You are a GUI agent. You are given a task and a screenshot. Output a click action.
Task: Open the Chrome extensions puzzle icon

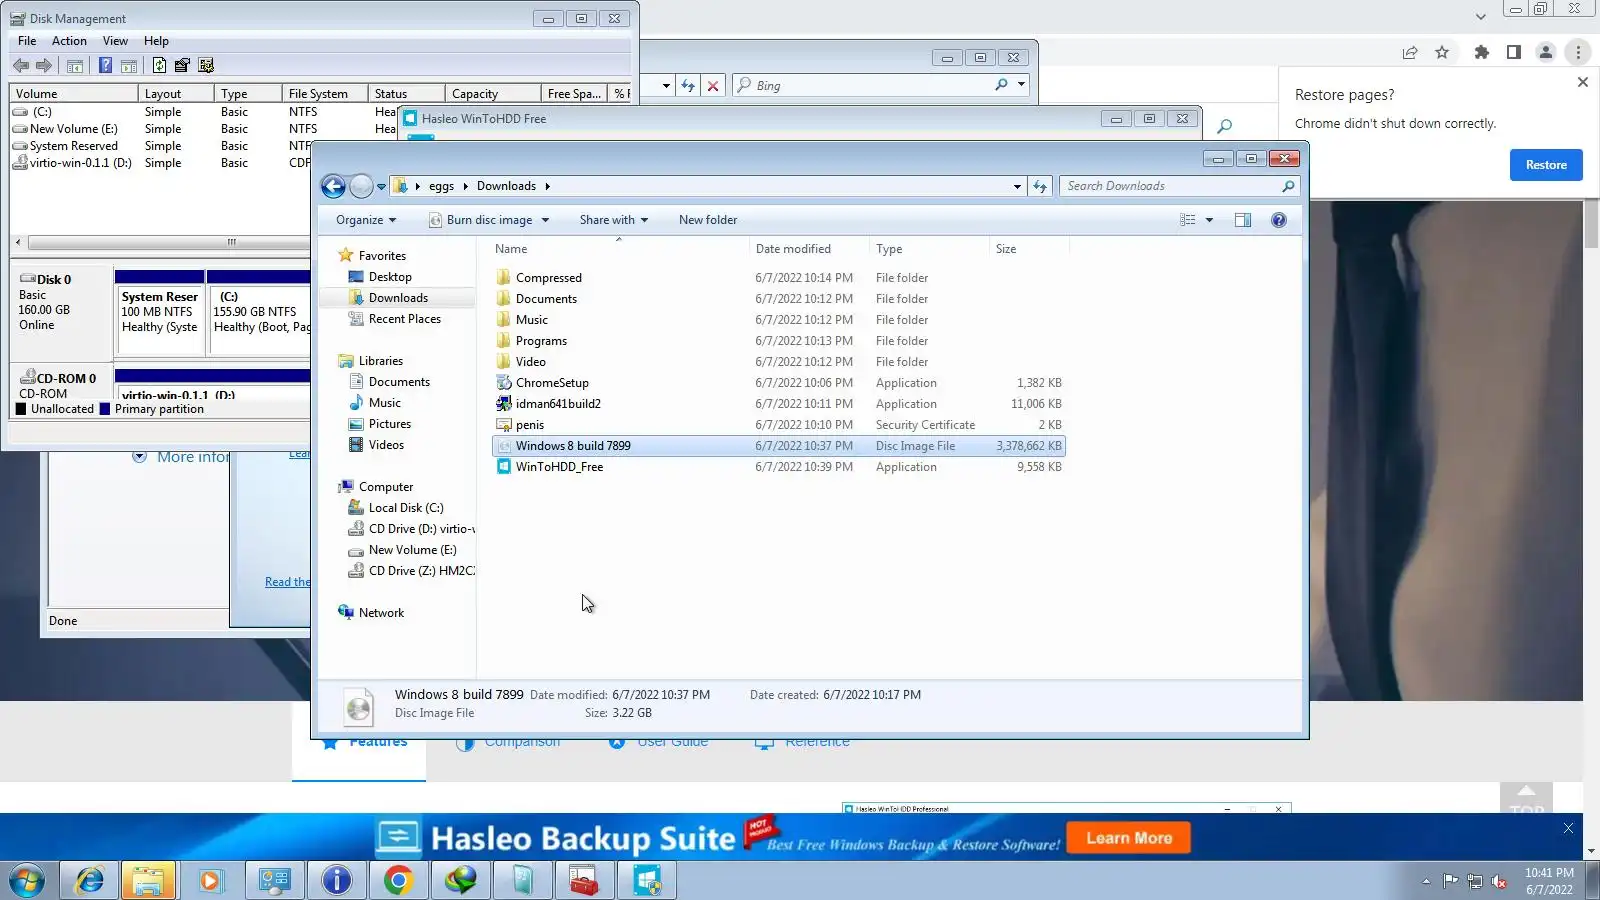pyautogui.click(x=1482, y=52)
